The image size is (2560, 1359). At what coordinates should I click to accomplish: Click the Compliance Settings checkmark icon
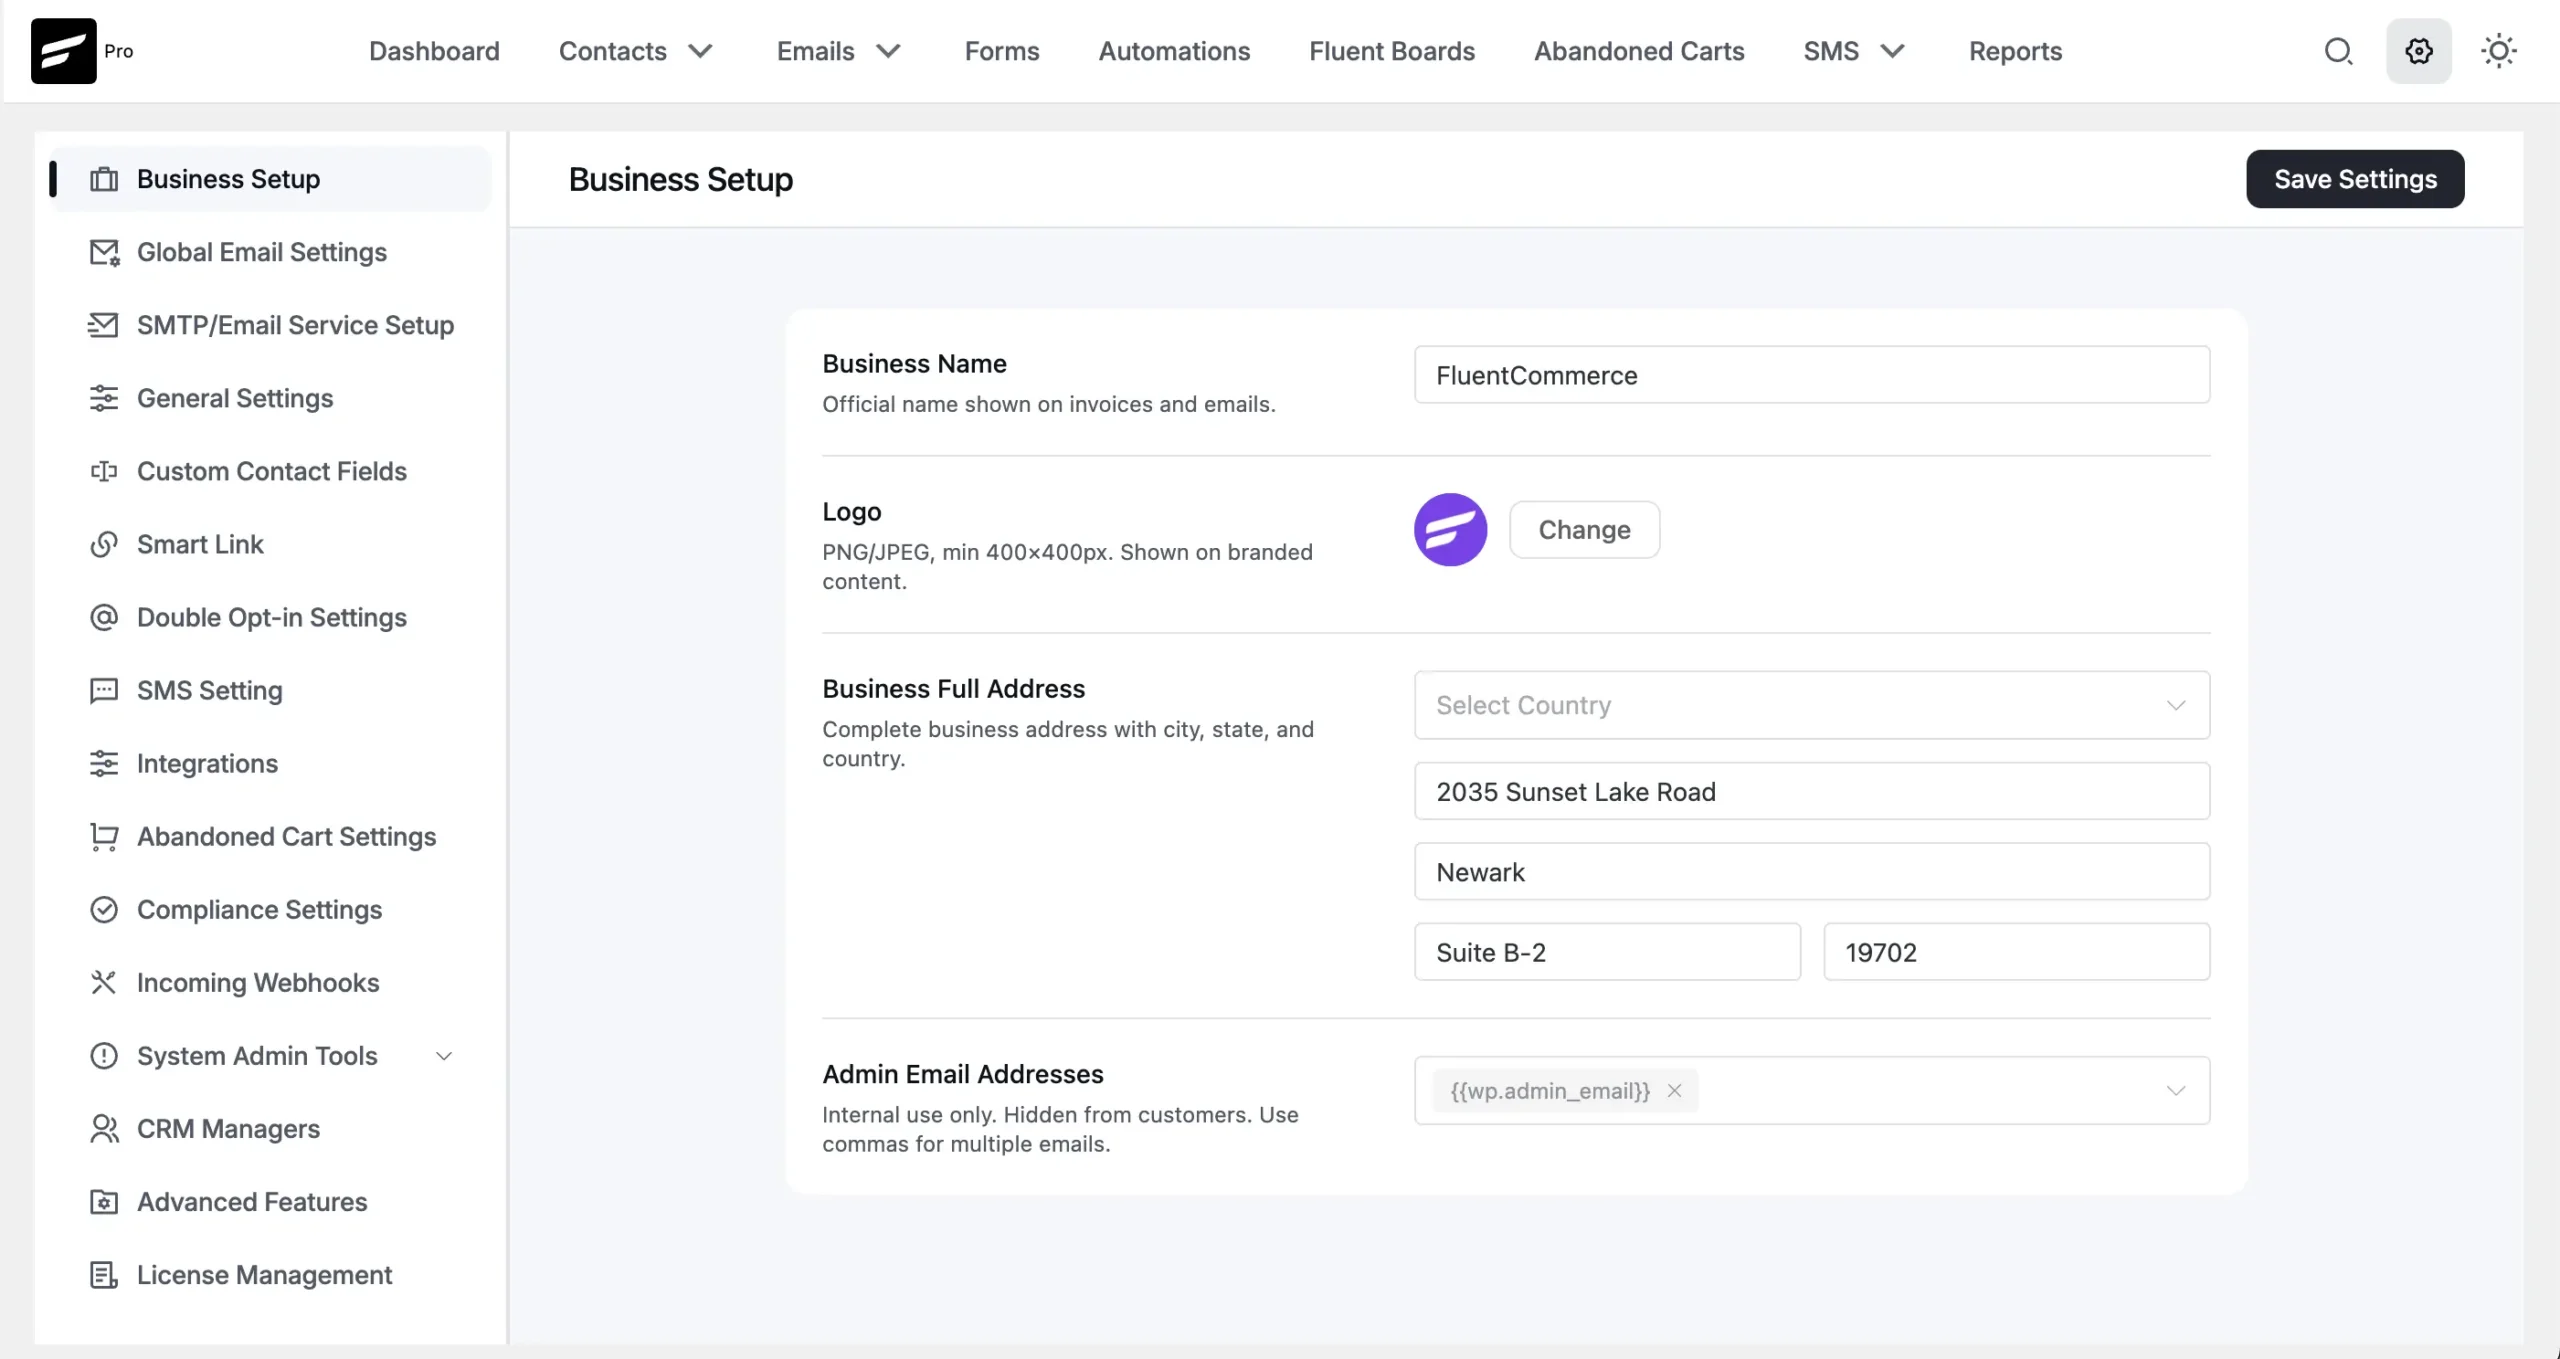(x=104, y=909)
